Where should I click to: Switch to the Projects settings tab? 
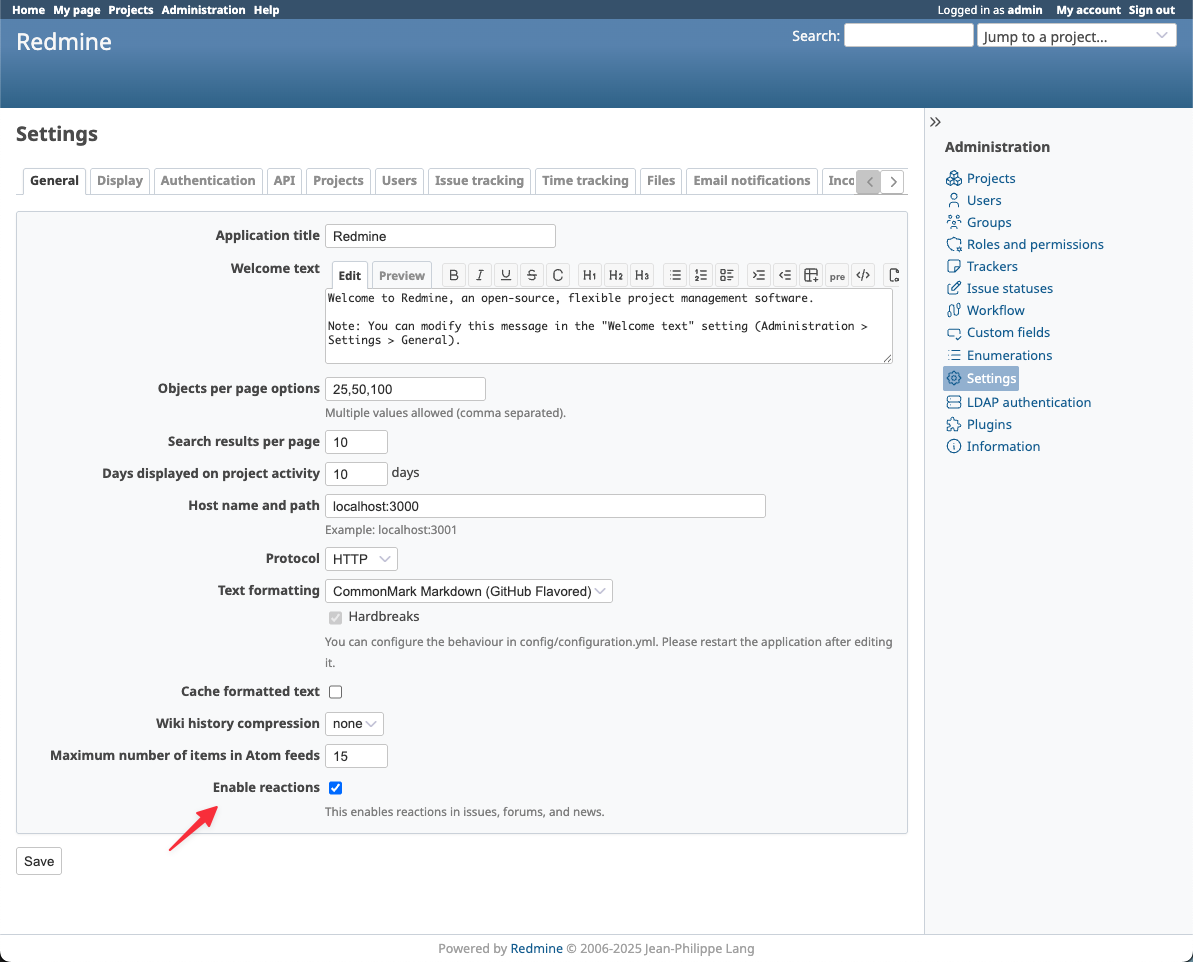[339, 181]
